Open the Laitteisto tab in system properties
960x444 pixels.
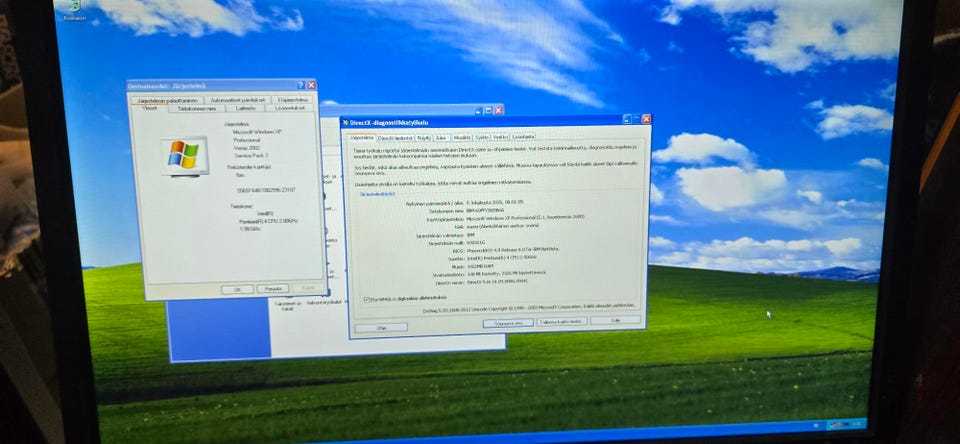[245, 108]
